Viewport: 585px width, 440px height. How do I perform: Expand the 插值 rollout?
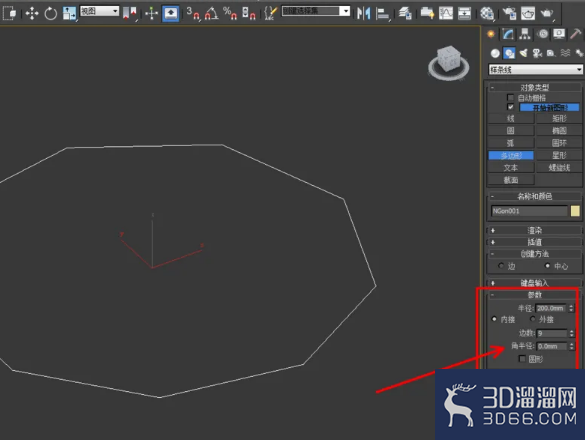[534, 242]
